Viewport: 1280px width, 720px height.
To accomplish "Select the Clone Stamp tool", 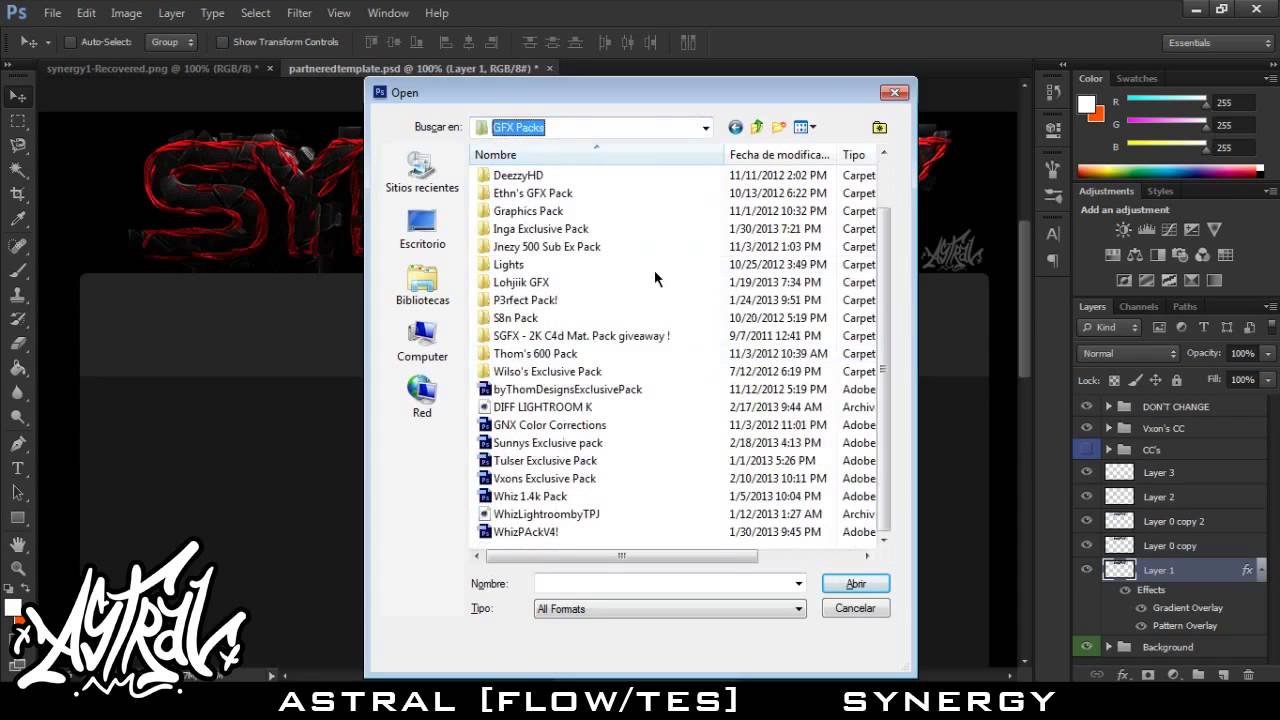I will [x=18, y=296].
